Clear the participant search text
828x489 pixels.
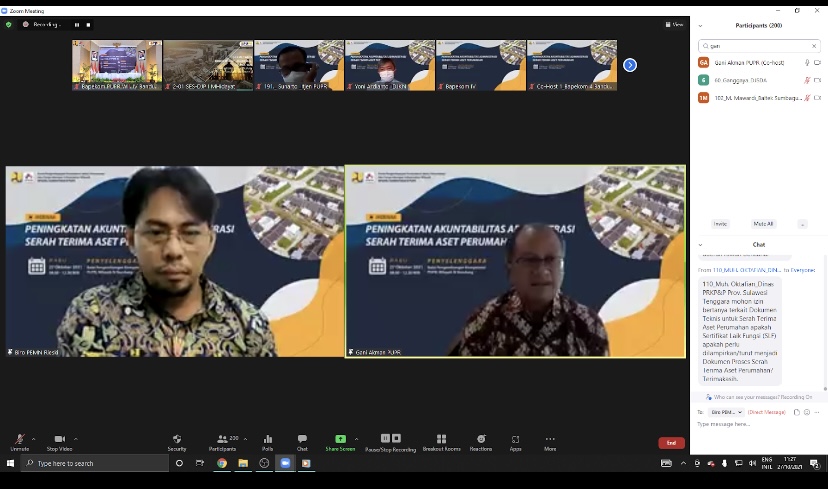(x=814, y=46)
